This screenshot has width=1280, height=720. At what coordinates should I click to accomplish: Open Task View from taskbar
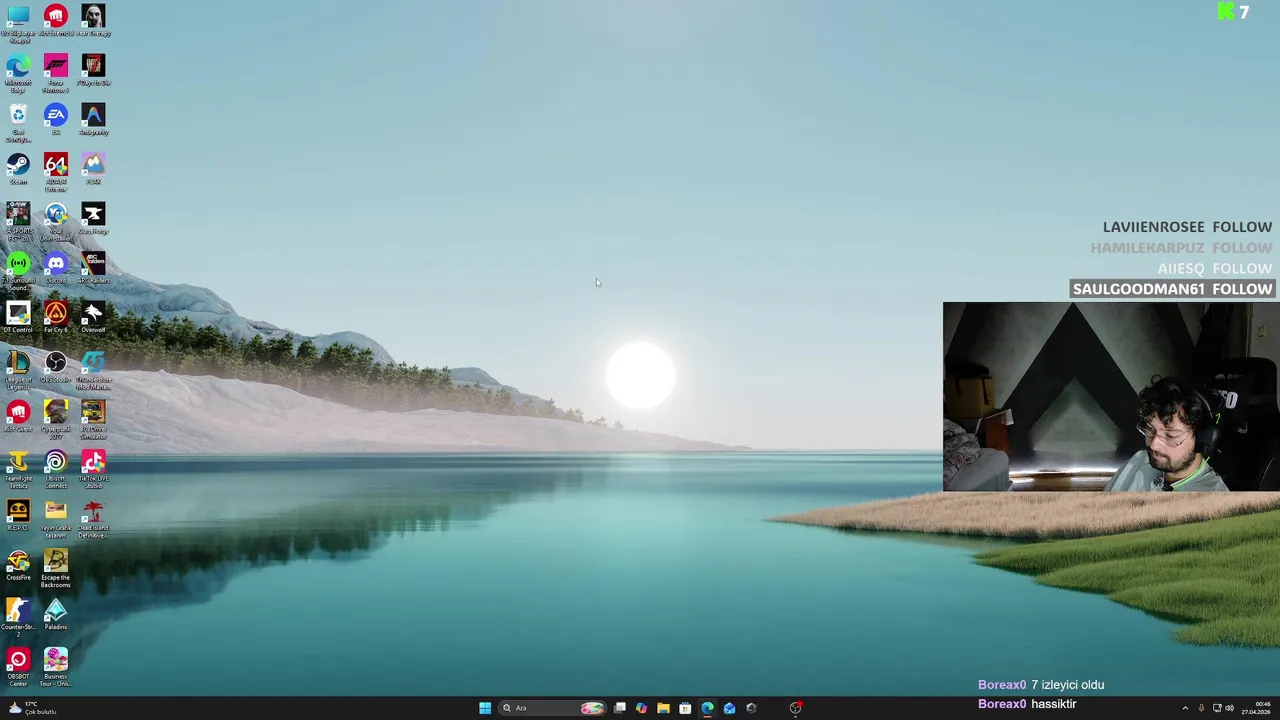(620, 708)
